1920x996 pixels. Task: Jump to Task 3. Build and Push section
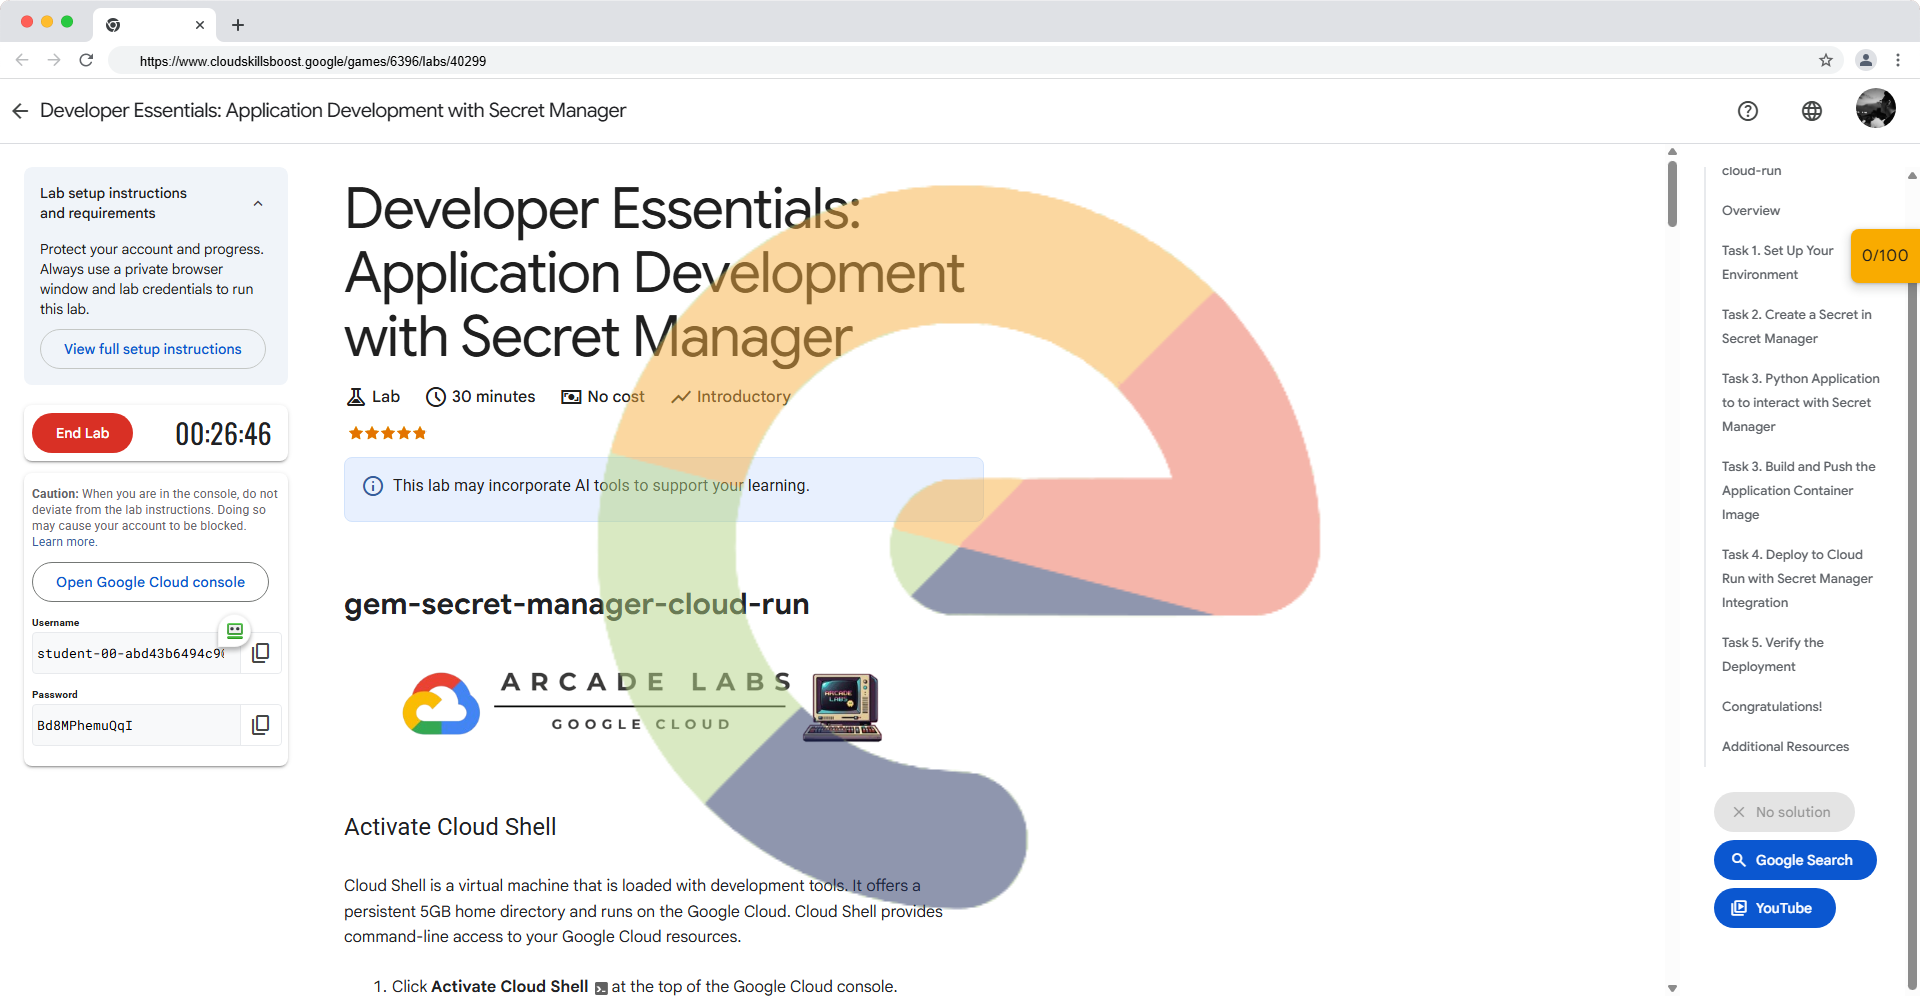tap(1798, 491)
